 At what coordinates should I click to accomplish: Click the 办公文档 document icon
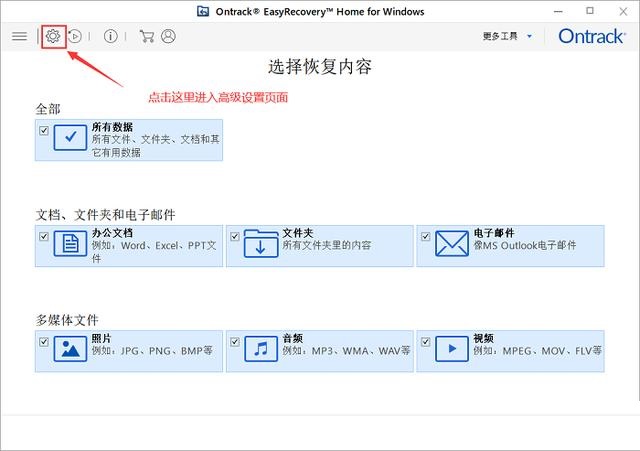[x=70, y=243]
